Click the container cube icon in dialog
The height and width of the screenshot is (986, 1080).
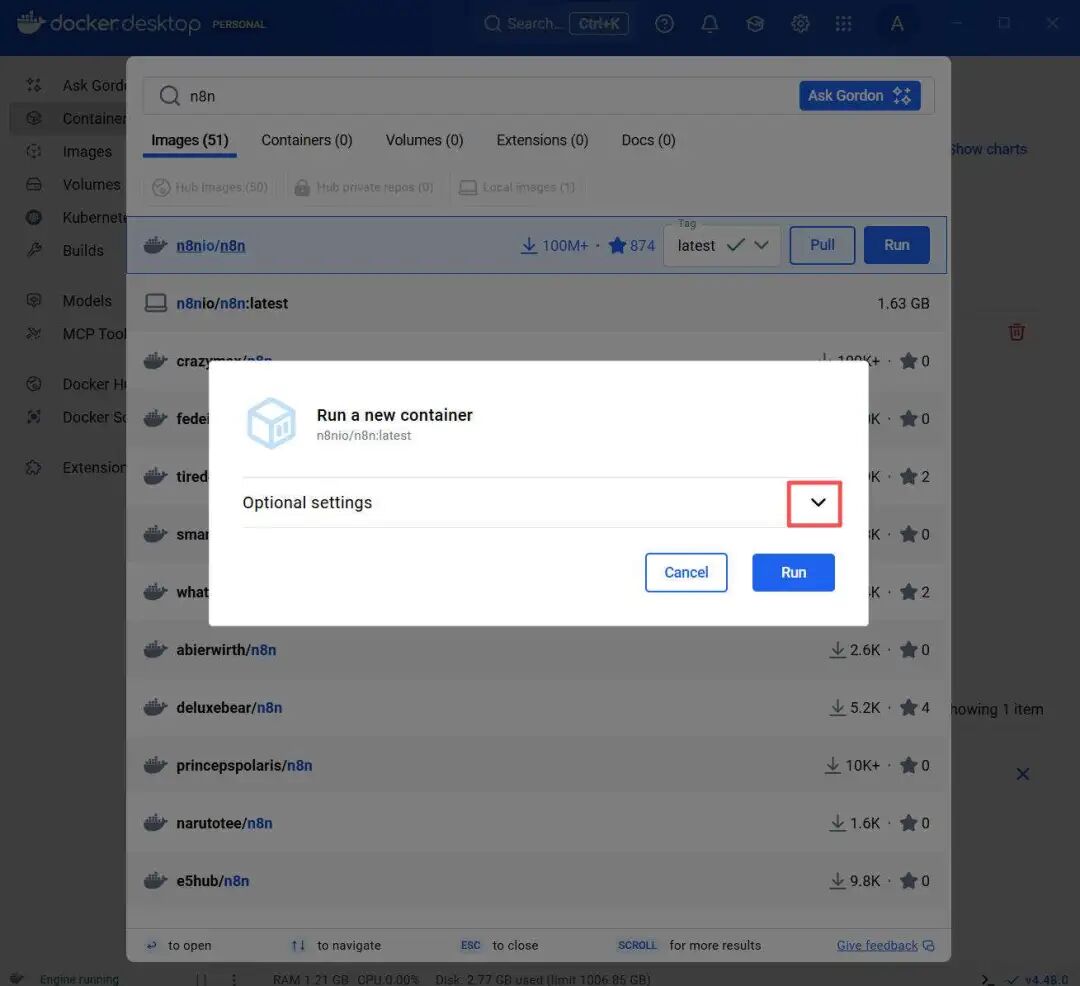pyautogui.click(x=271, y=423)
